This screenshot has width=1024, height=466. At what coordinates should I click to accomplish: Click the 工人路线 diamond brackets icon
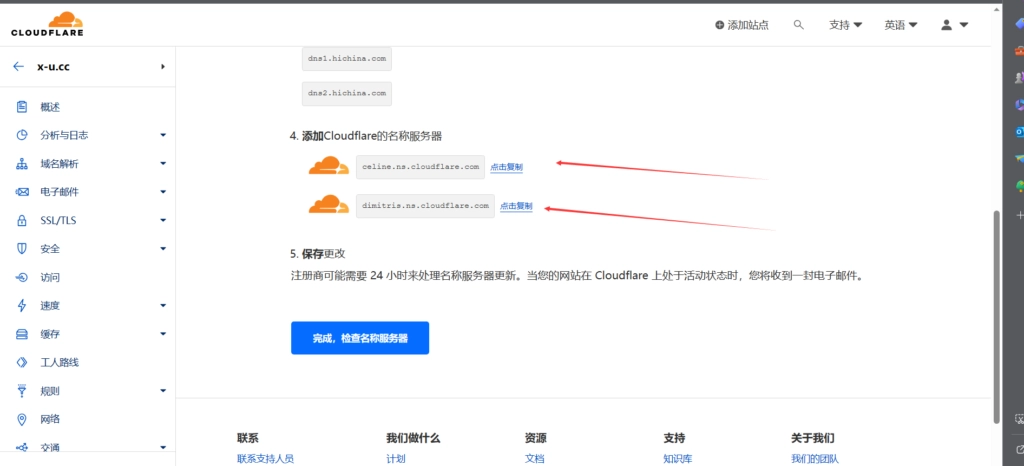[22, 362]
